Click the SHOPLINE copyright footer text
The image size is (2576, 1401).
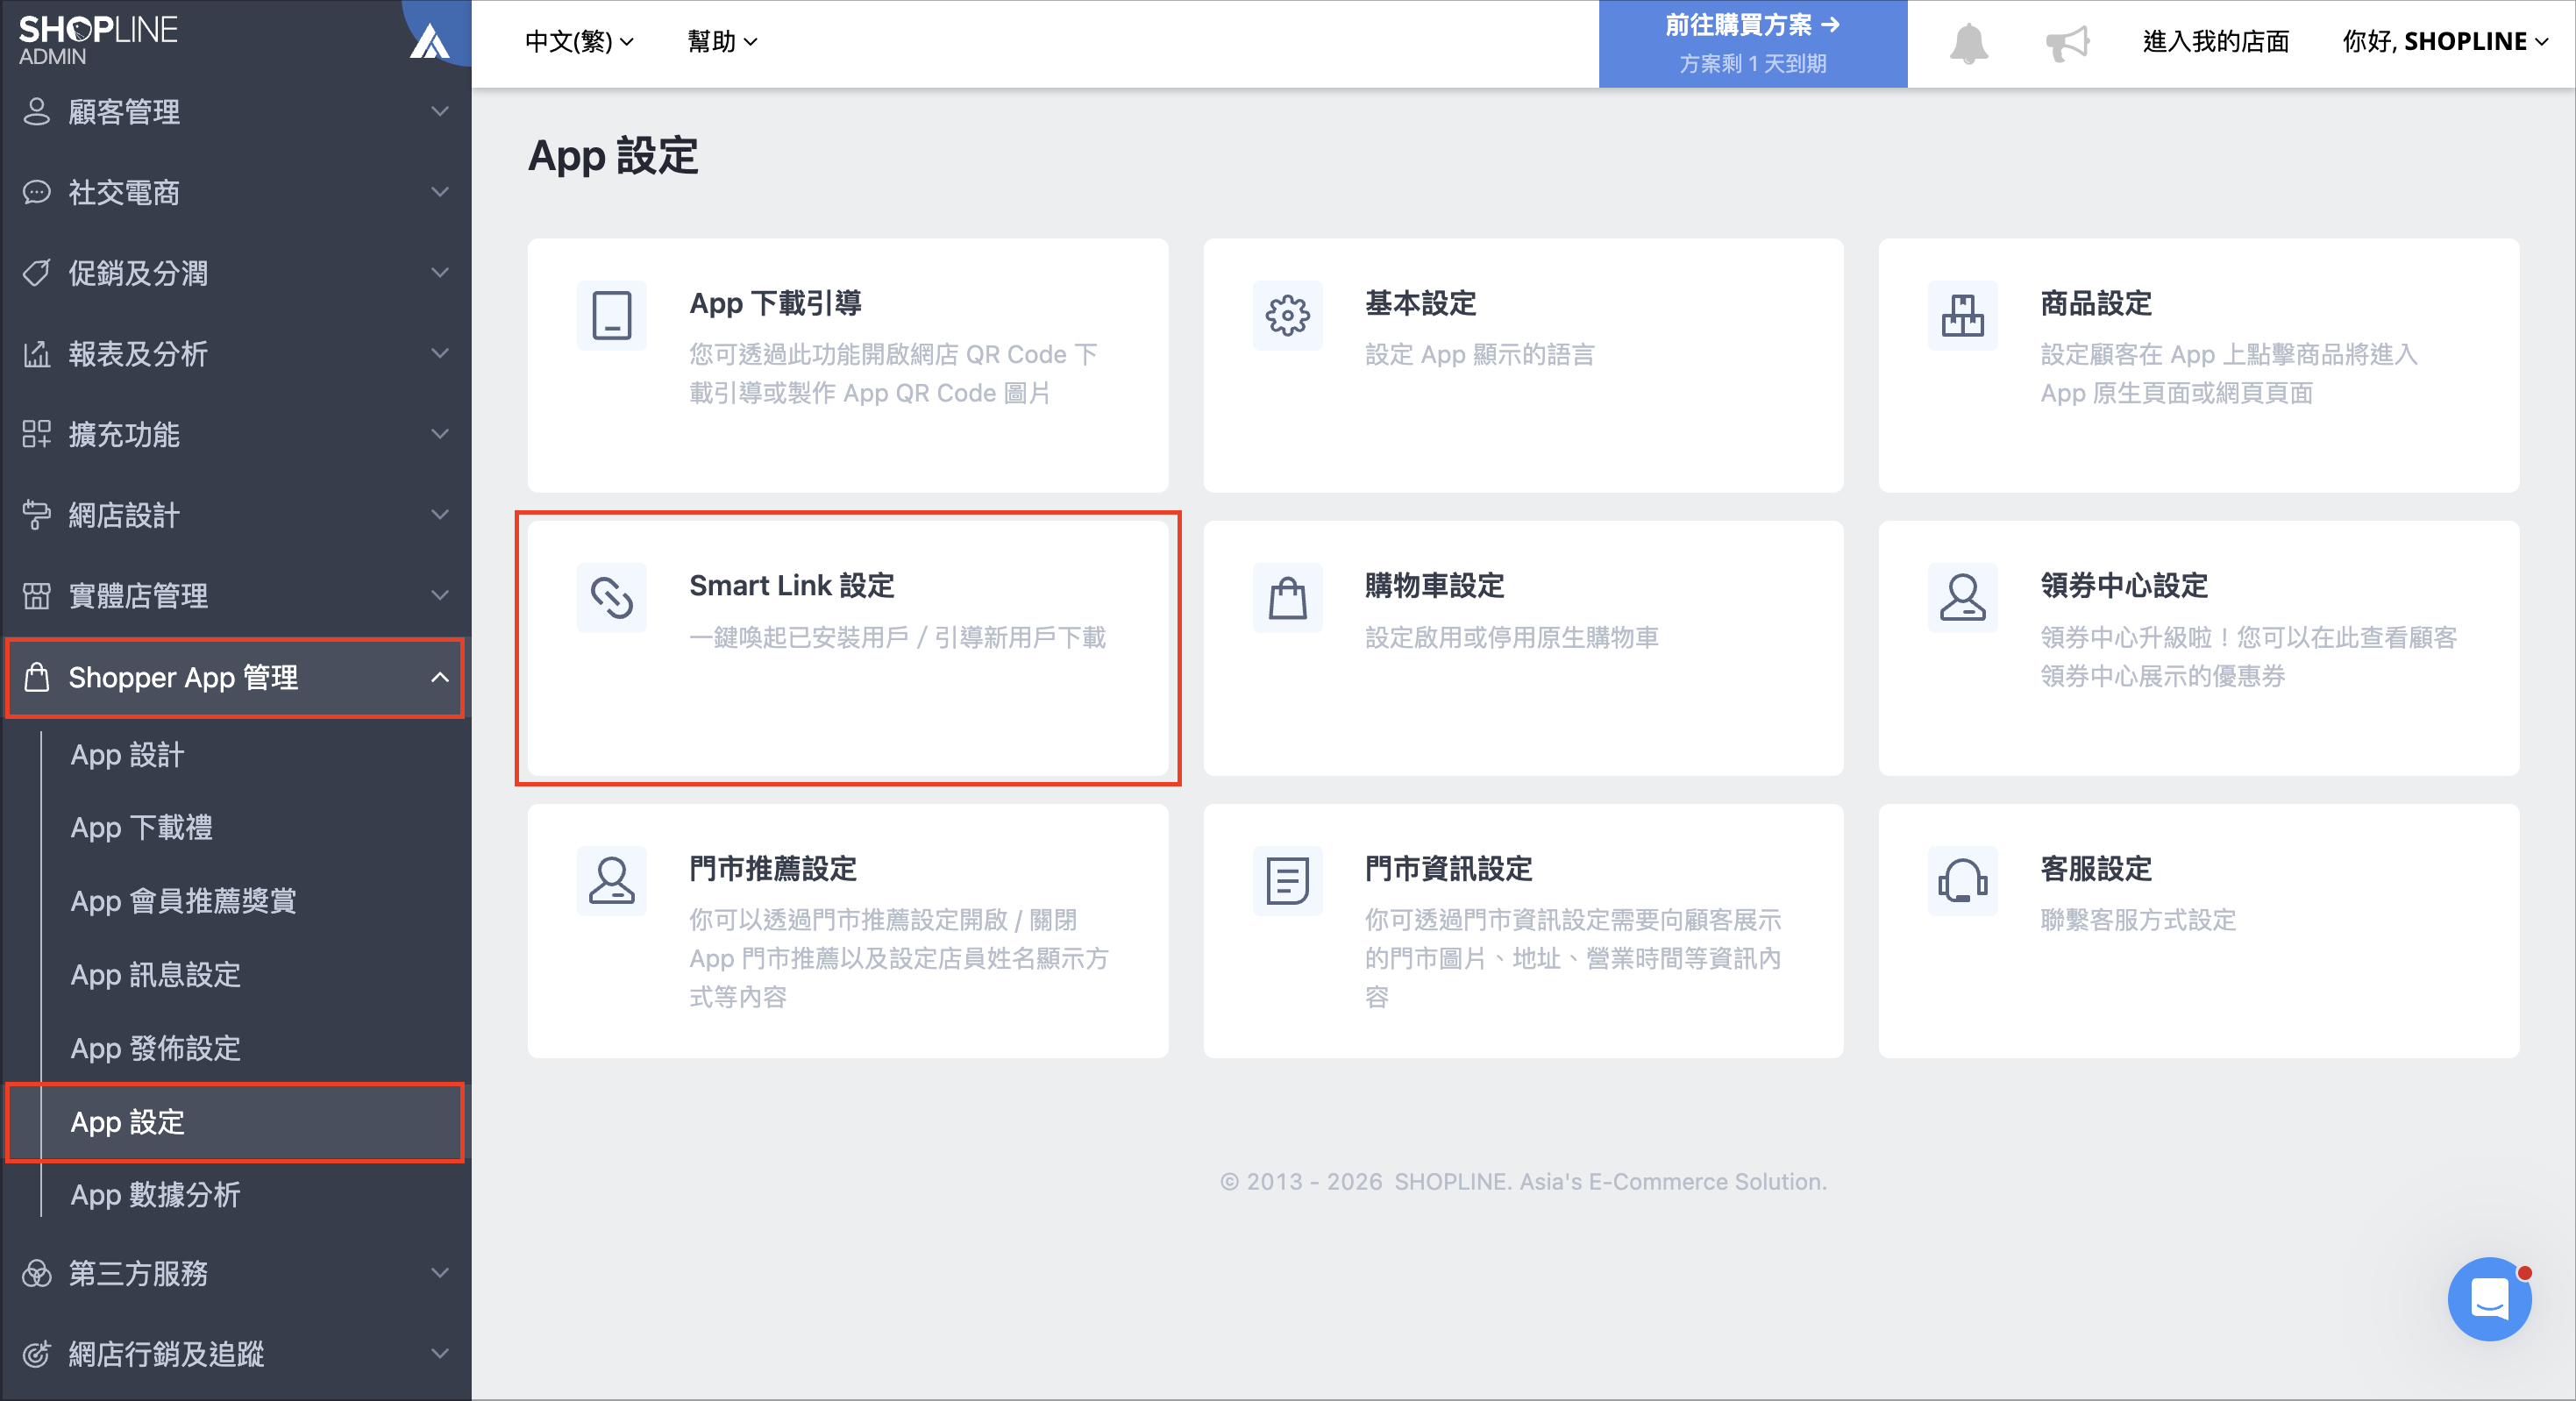point(1523,1182)
